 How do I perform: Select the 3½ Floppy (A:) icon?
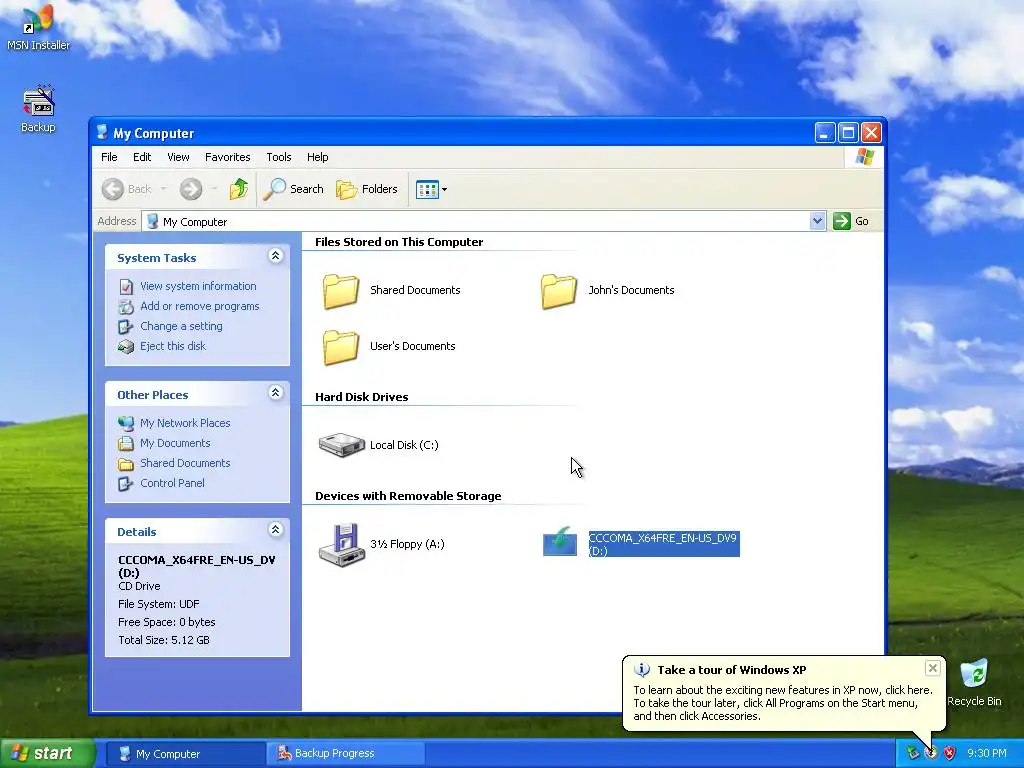coord(341,545)
